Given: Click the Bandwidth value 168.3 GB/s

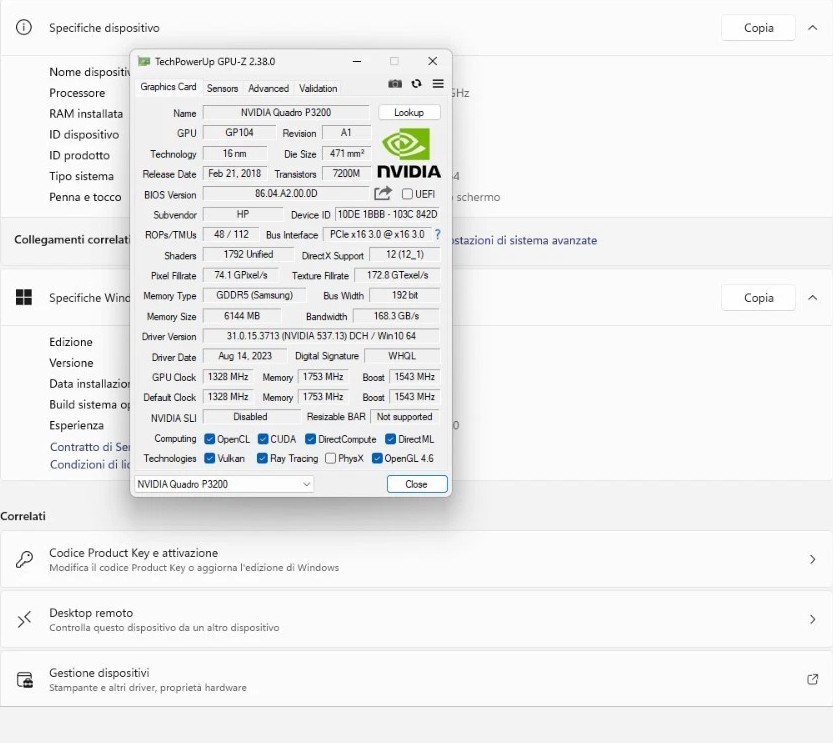Looking at the screenshot, I should pos(396,316).
